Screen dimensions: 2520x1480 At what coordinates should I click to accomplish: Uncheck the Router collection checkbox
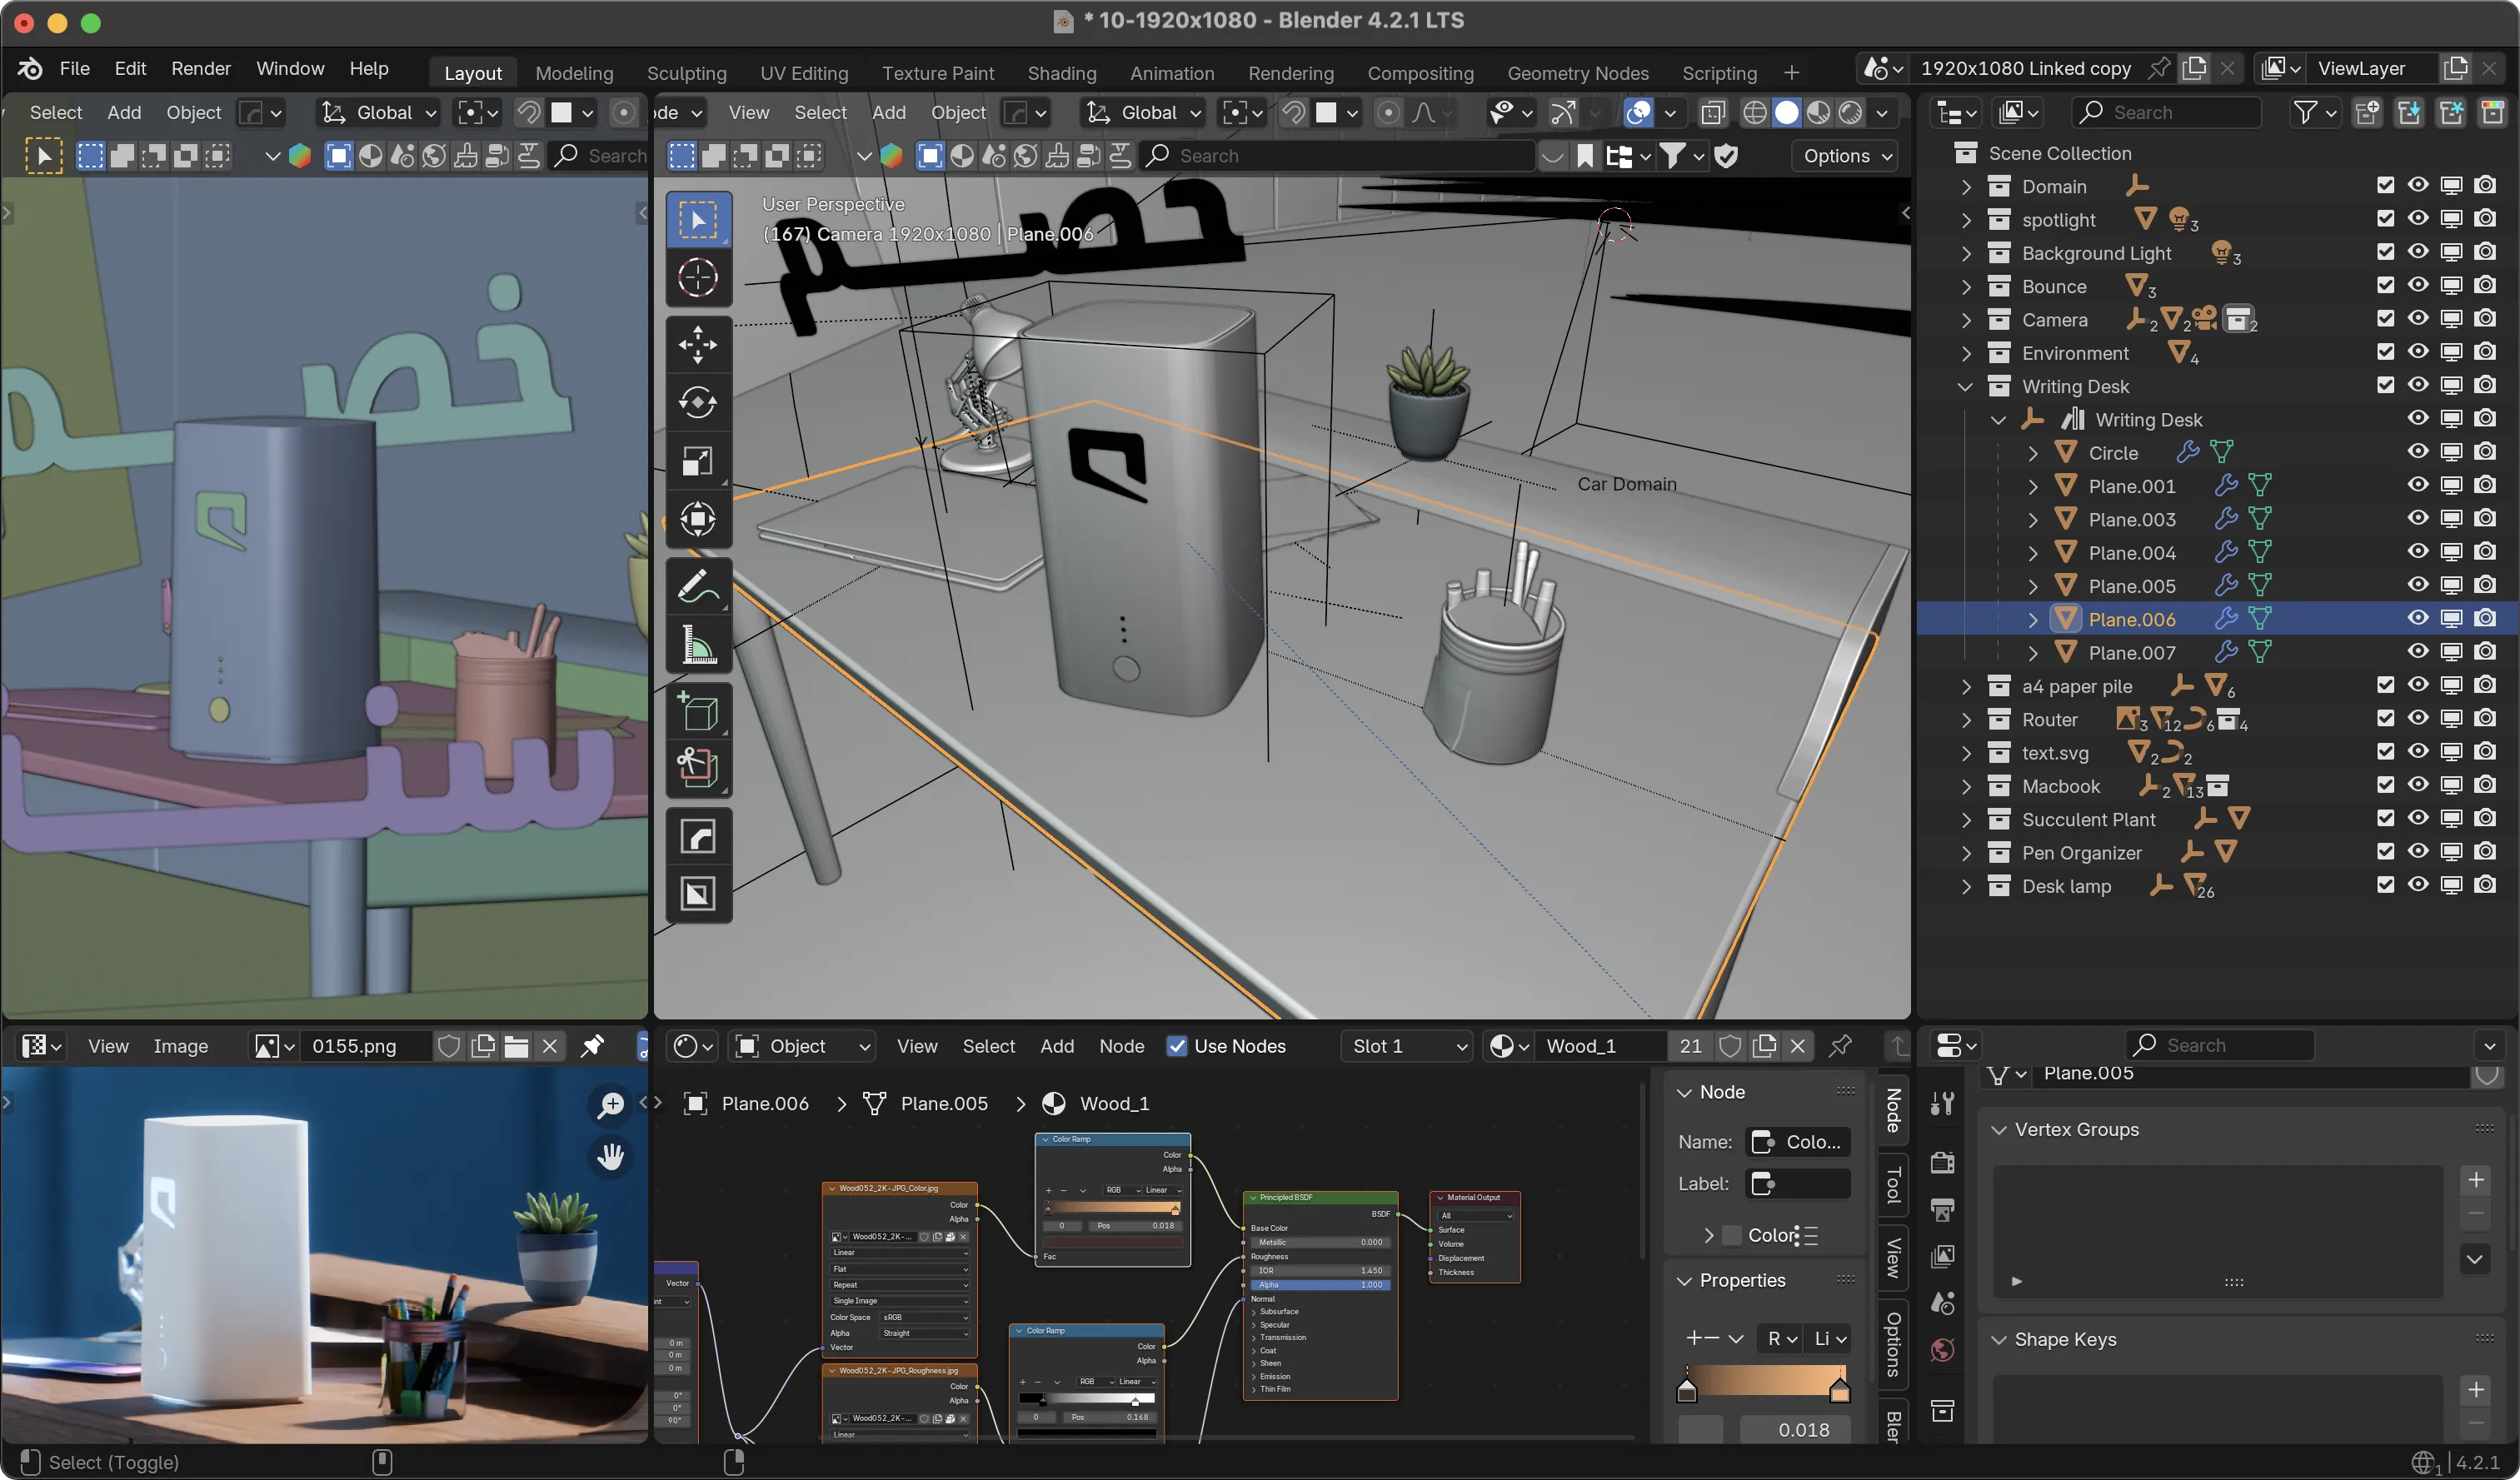[x=2385, y=719]
